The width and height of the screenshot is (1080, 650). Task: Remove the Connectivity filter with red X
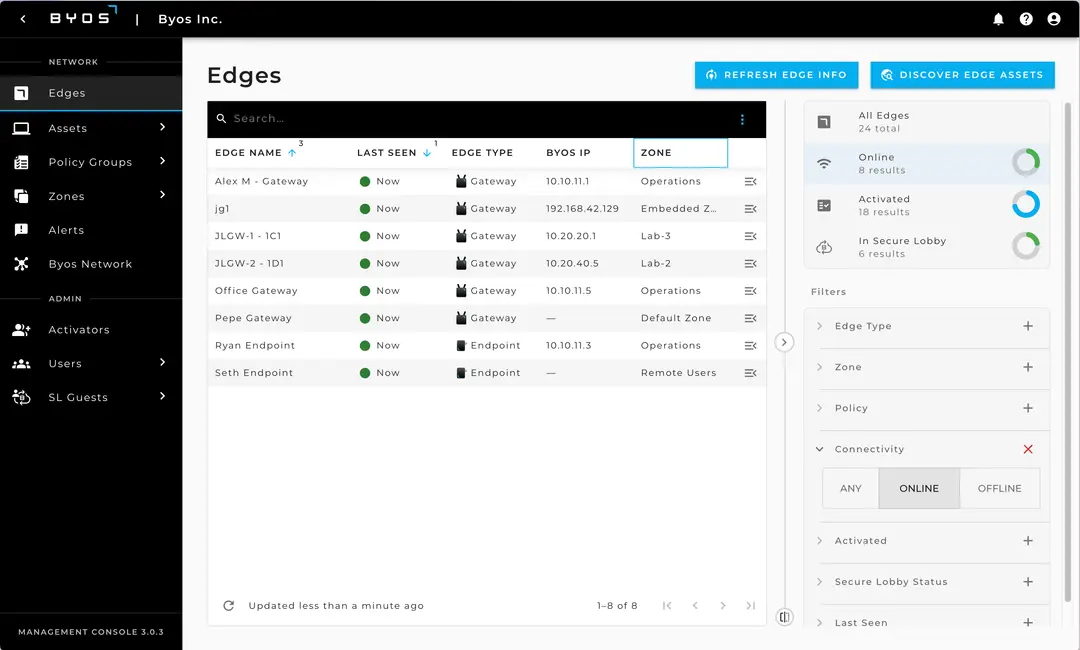1028,450
